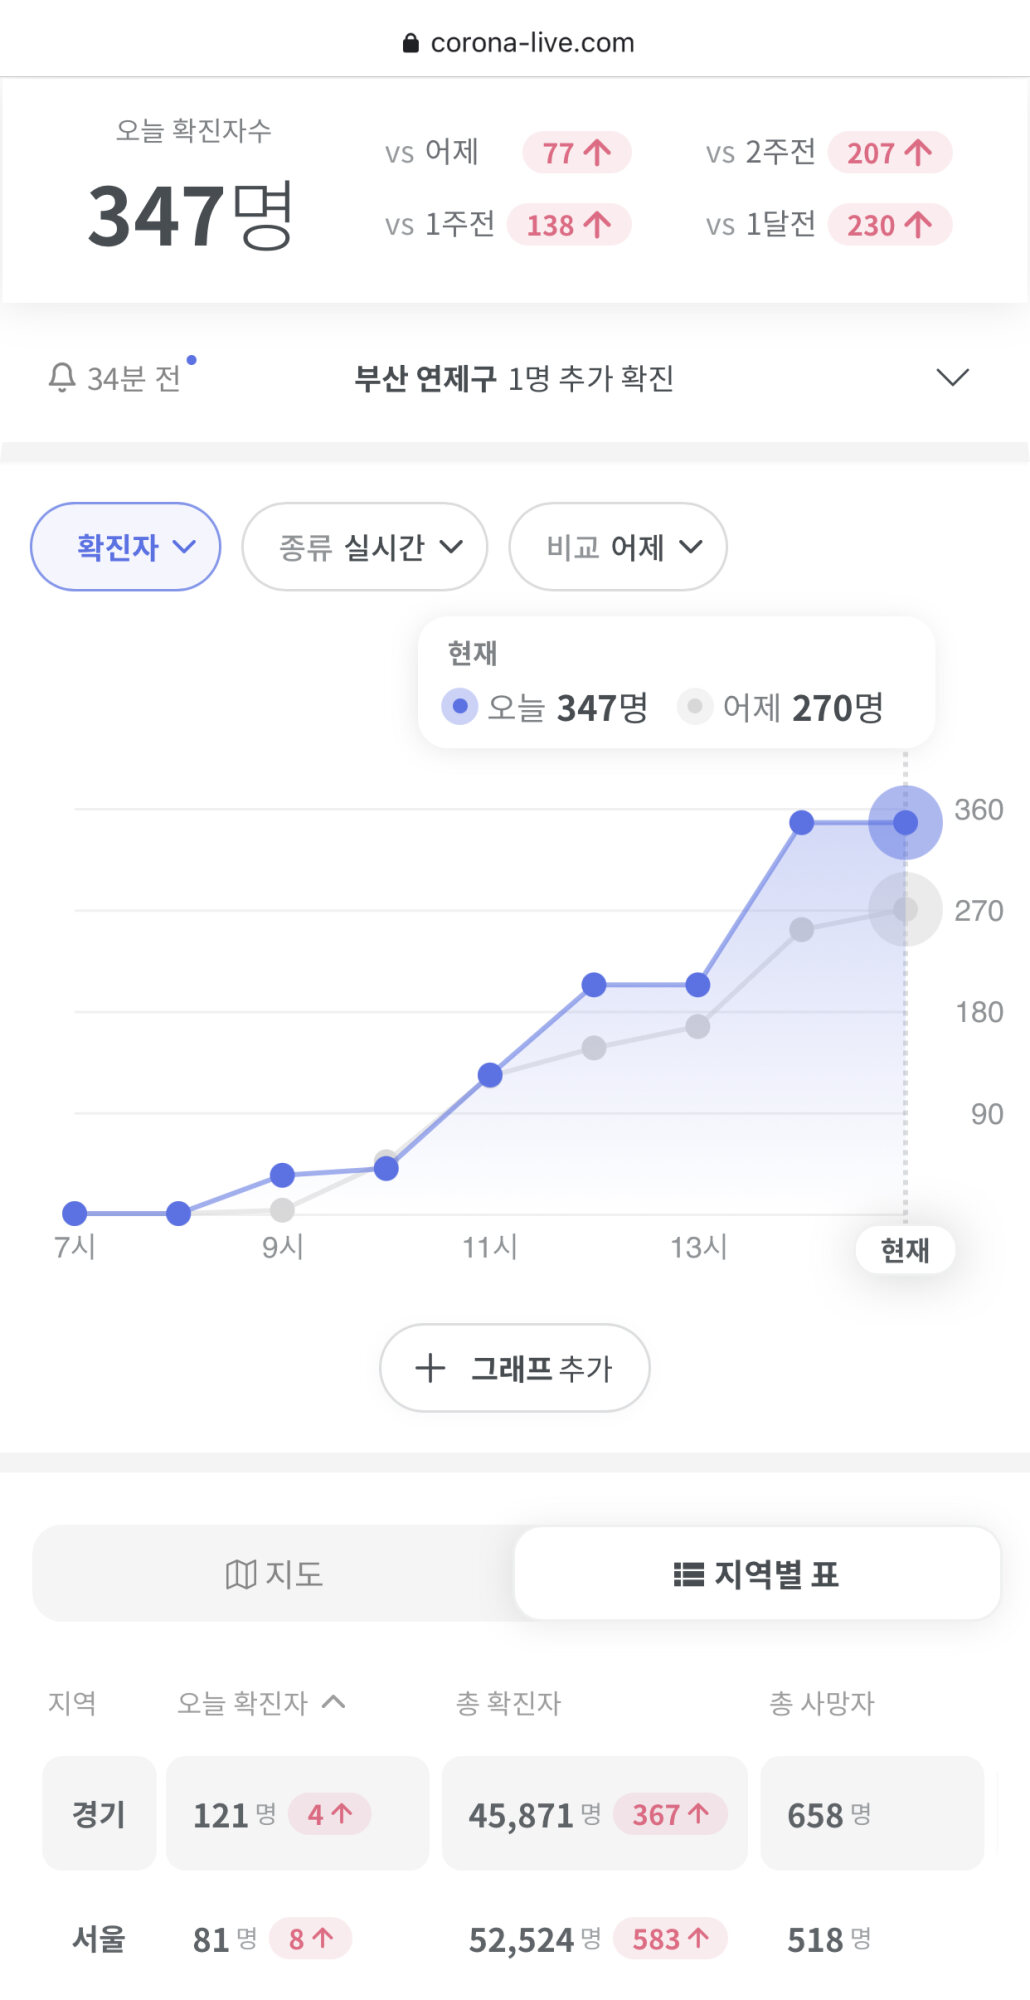Switch to the 지도 tab
The height and width of the screenshot is (2000, 1030).
(x=274, y=1574)
